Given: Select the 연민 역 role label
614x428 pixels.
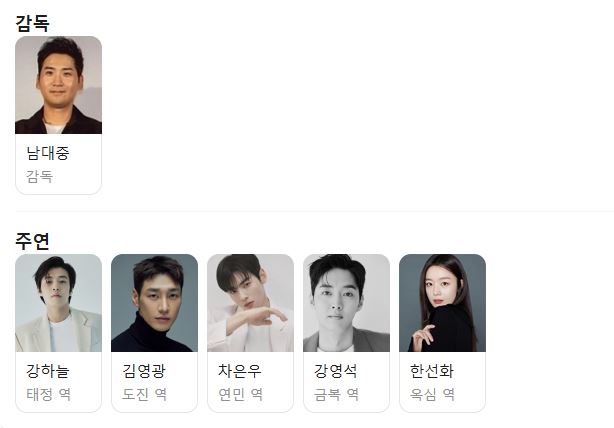Looking at the screenshot, I should (x=240, y=394).
